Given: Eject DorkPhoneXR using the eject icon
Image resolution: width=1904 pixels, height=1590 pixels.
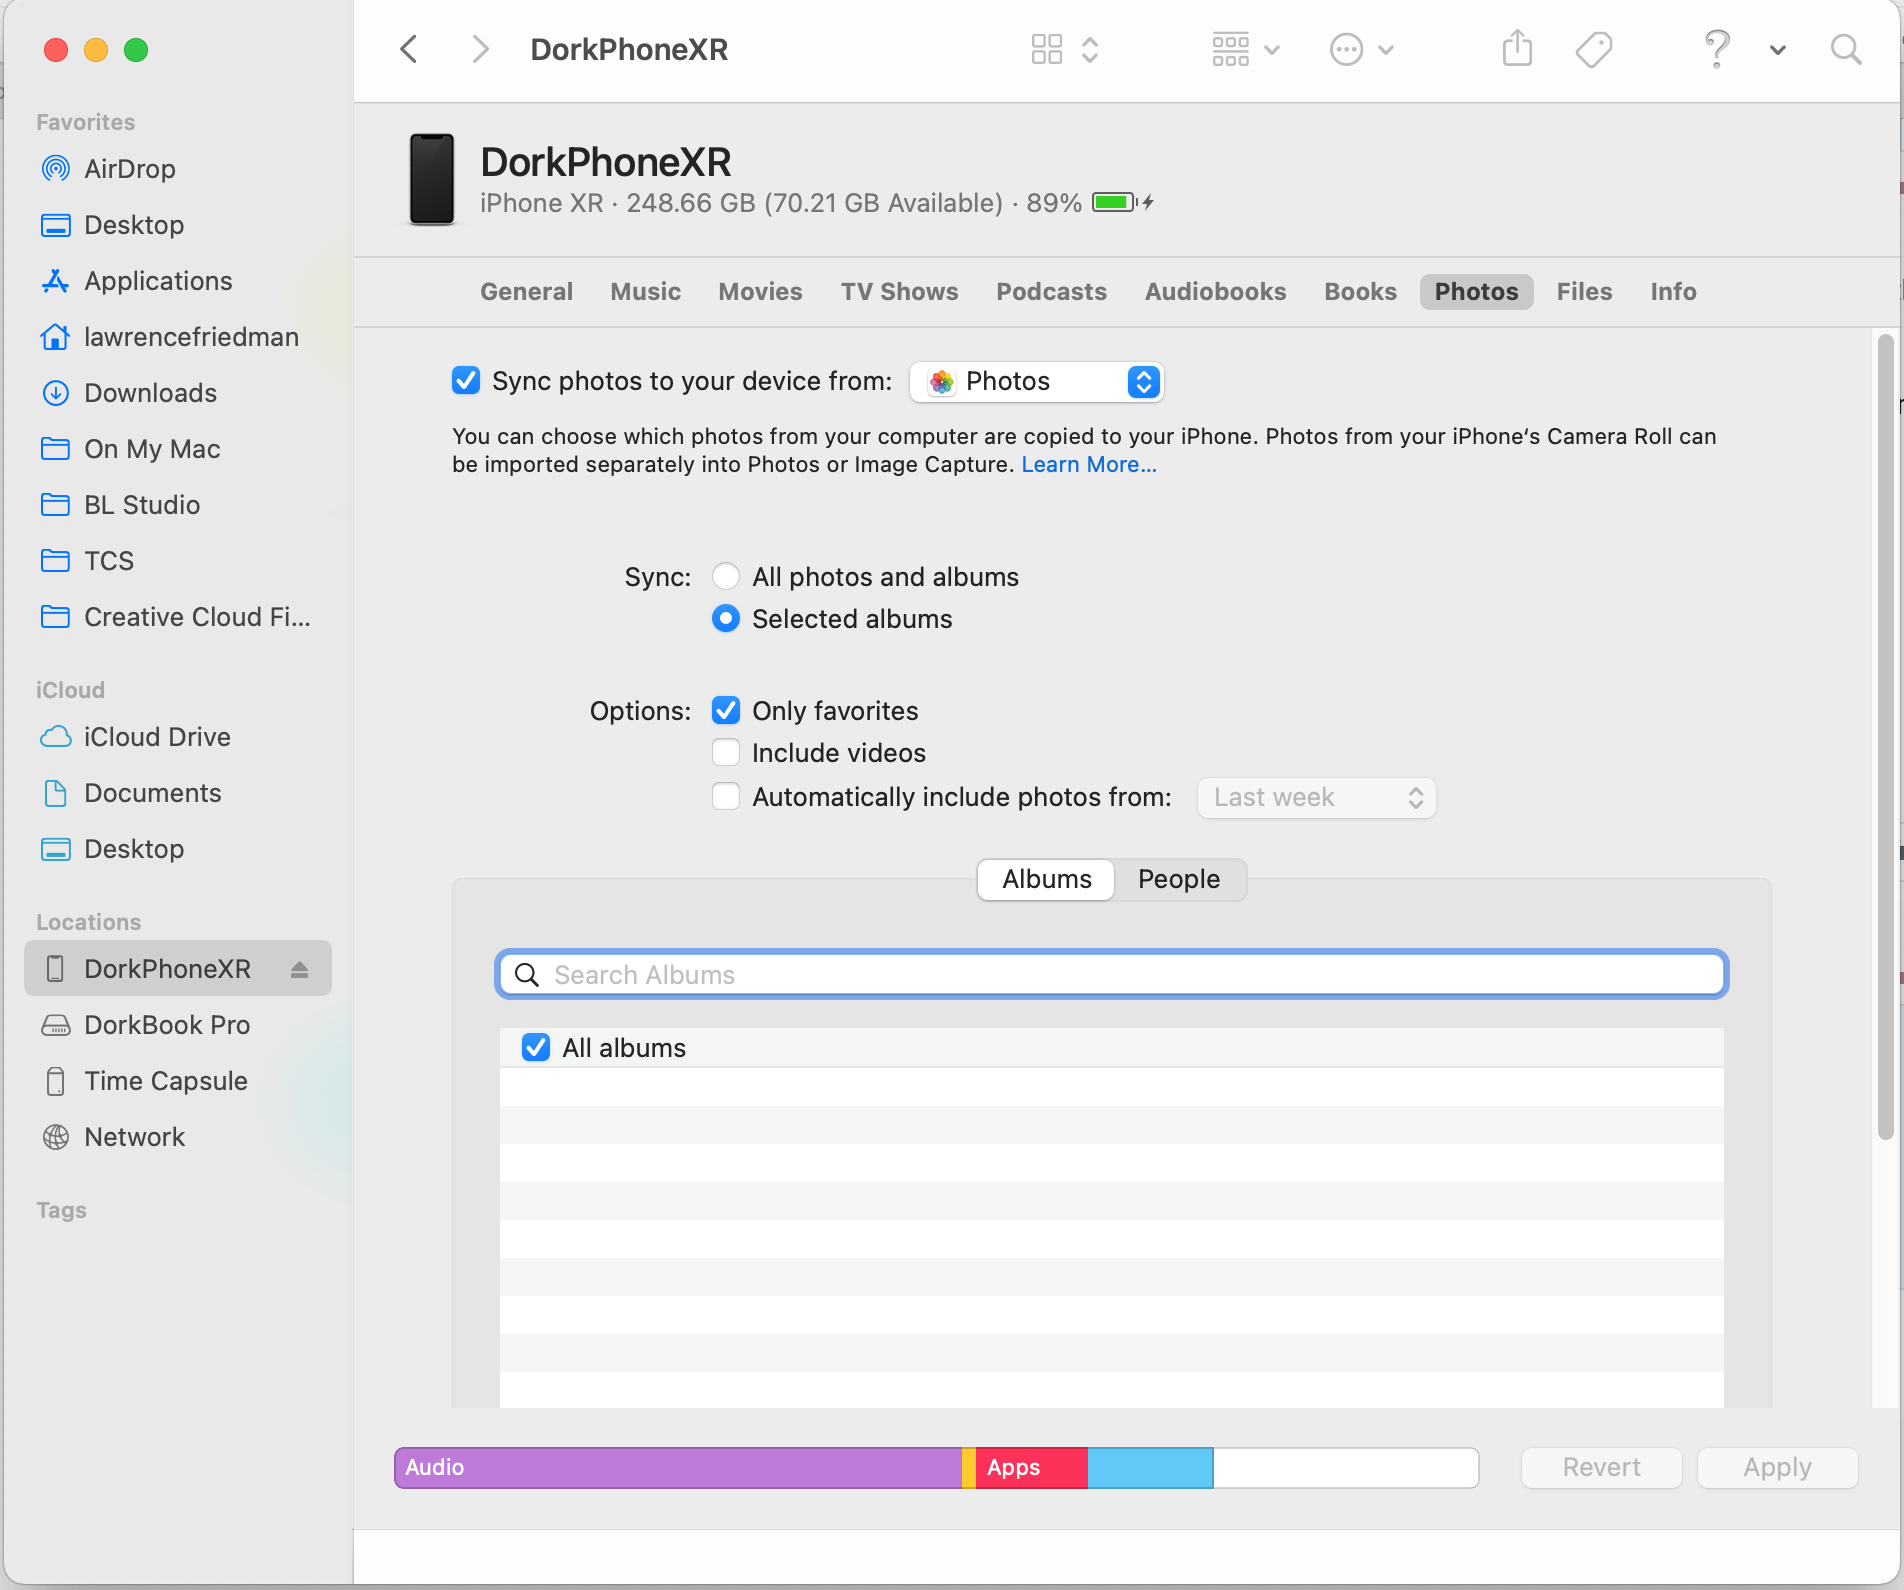Looking at the screenshot, I should 299,969.
